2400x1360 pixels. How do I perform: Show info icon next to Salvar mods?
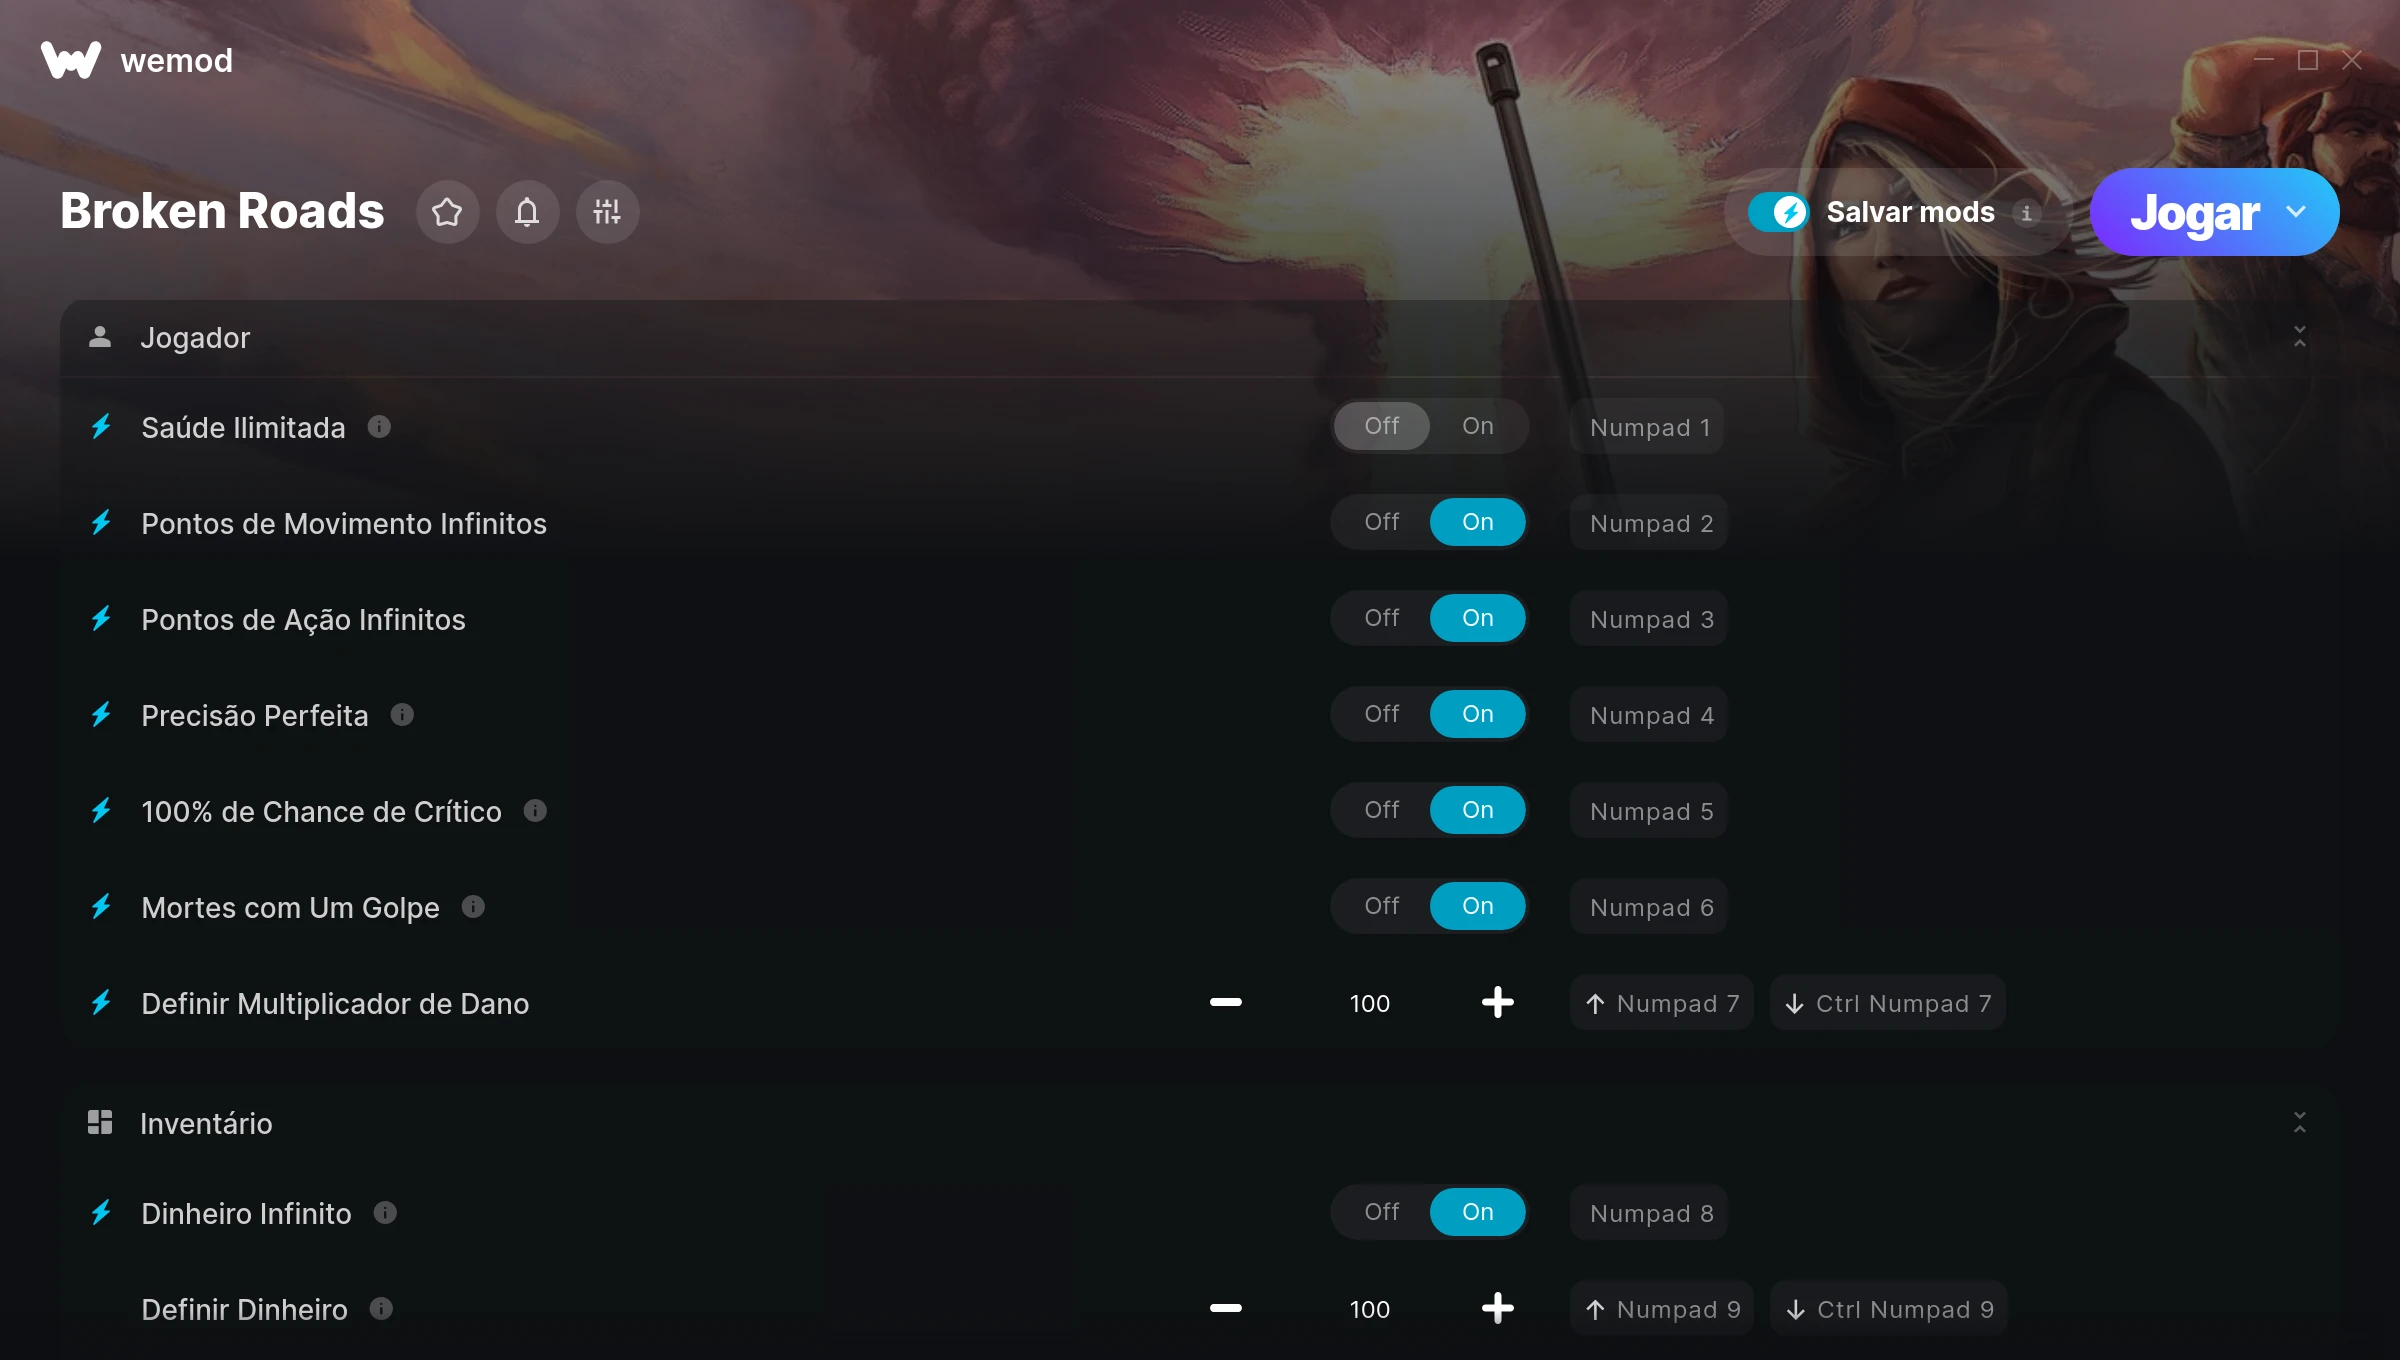click(x=2027, y=213)
